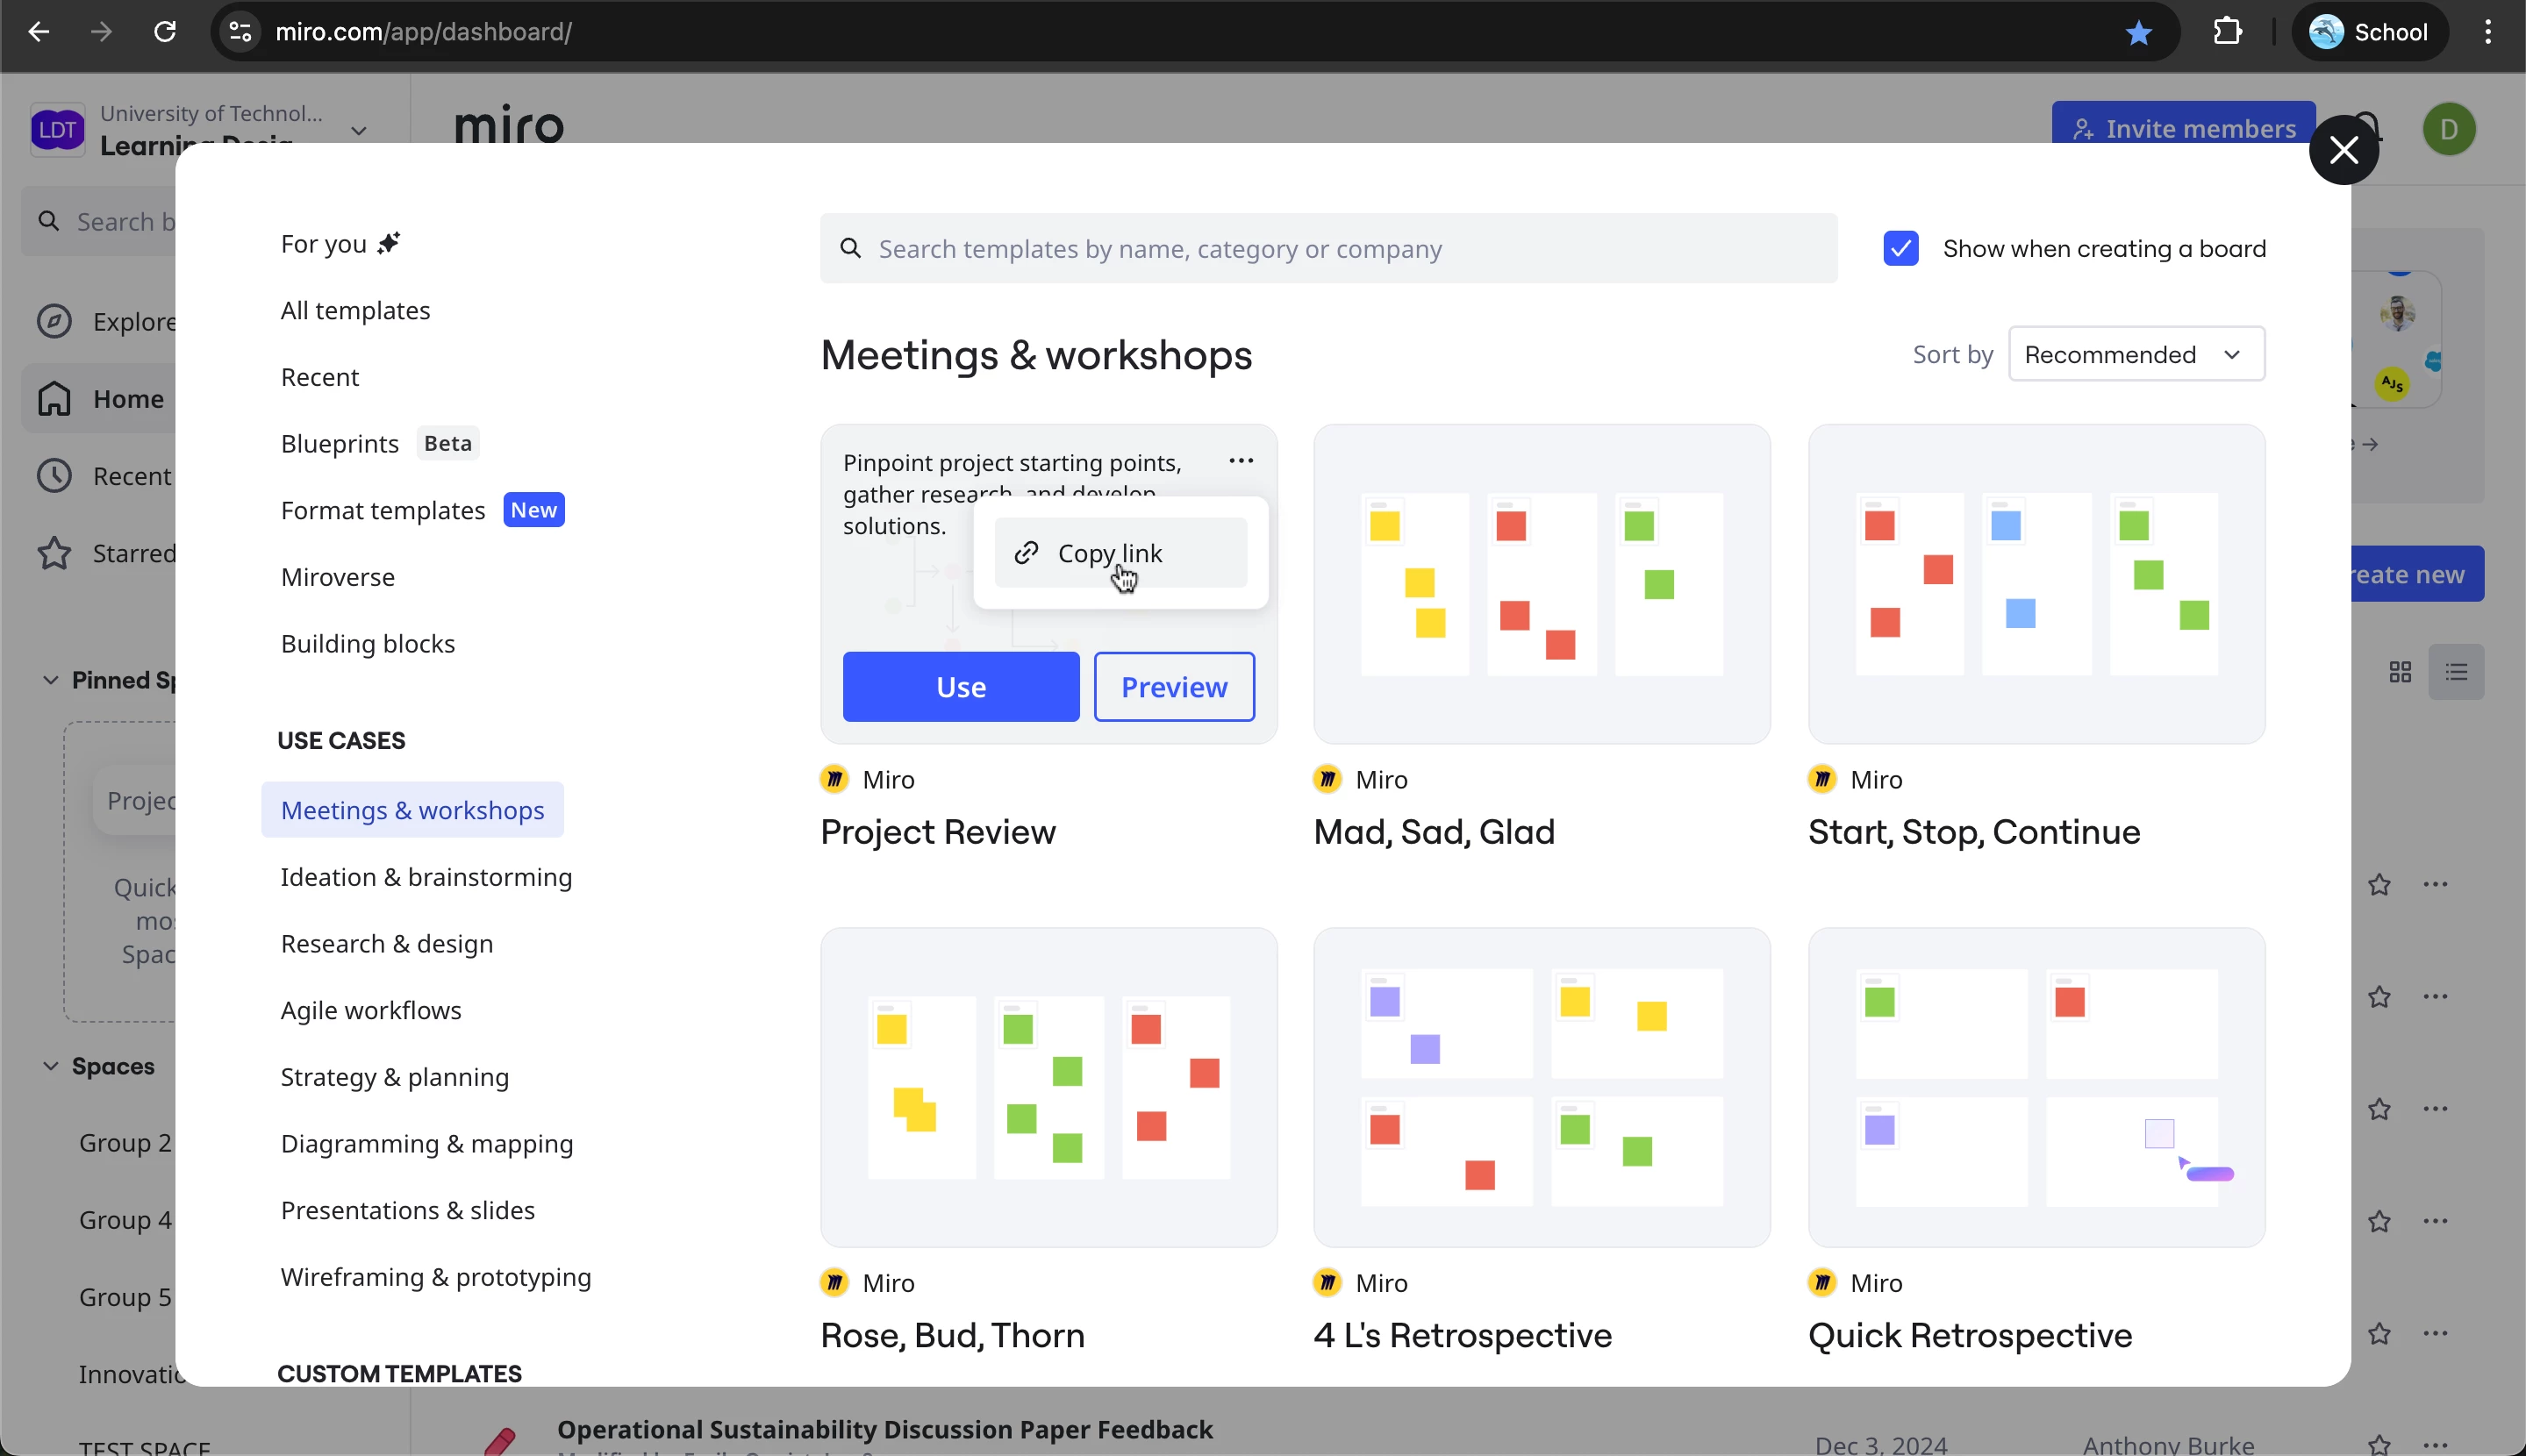2526x1456 pixels.
Task: Collapse the Pinned Spaces section
Action: click(x=50, y=680)
